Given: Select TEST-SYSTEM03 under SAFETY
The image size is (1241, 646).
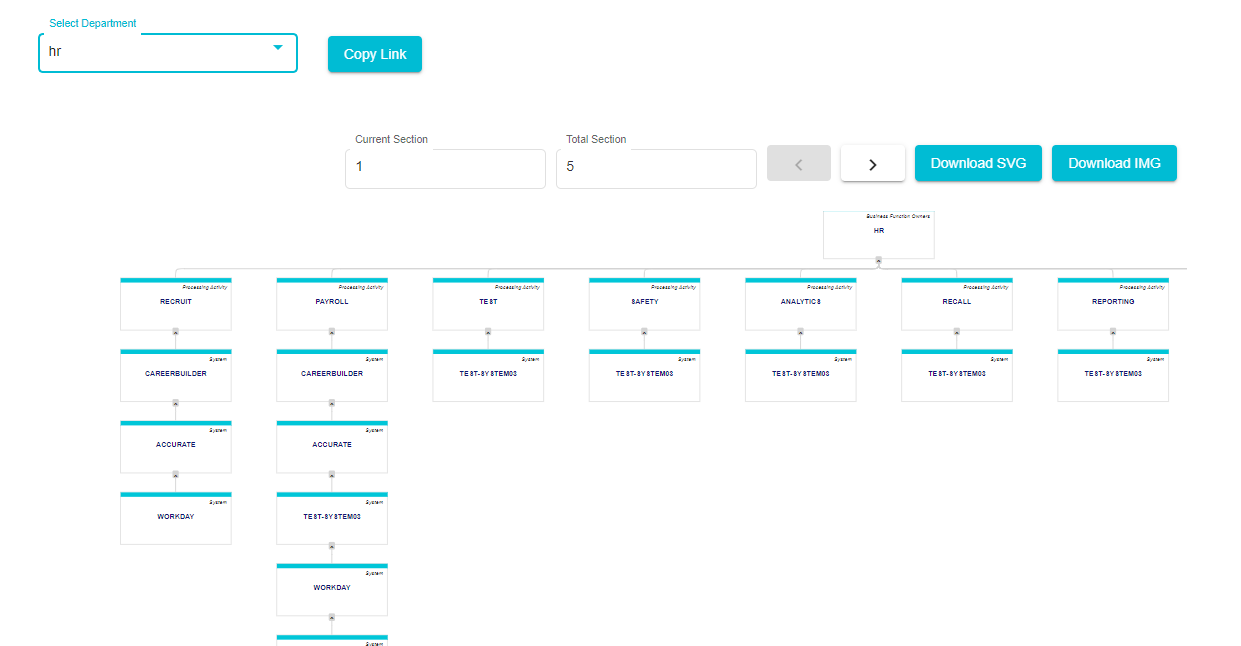Looking at the screenshot, I should click(645, 375).
